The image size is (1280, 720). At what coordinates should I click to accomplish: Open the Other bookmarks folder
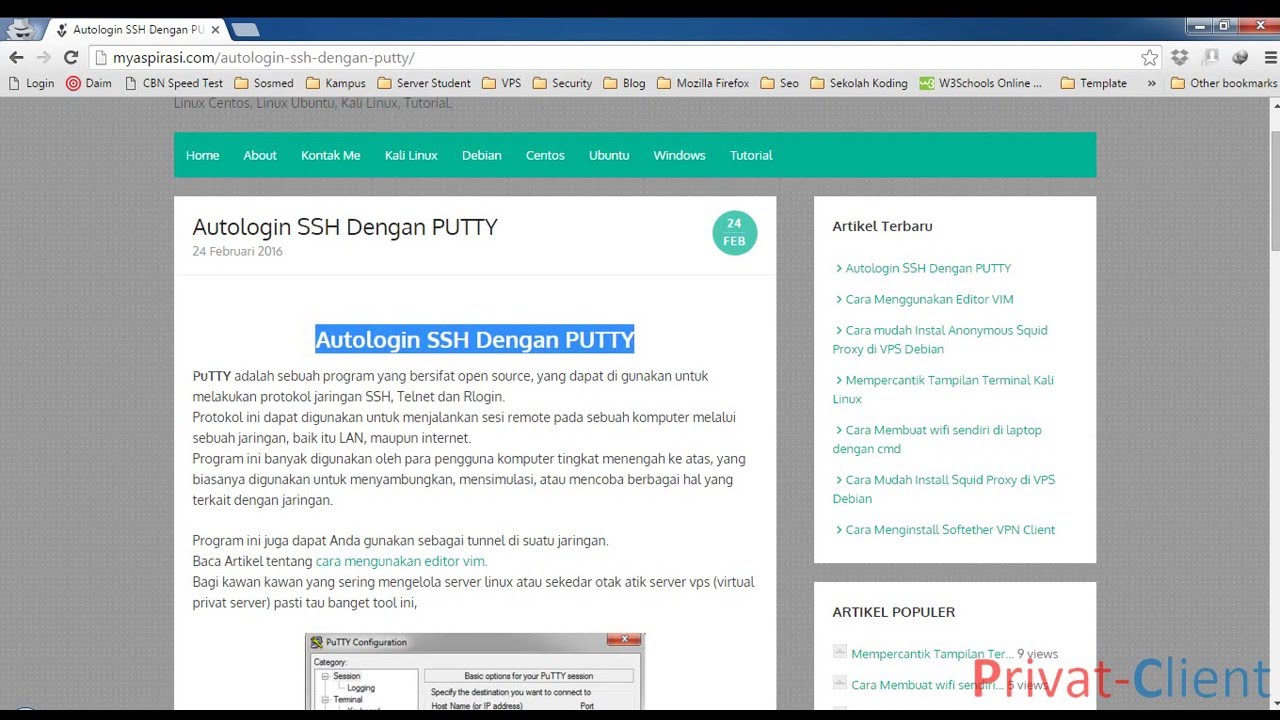coord(1223,83)
